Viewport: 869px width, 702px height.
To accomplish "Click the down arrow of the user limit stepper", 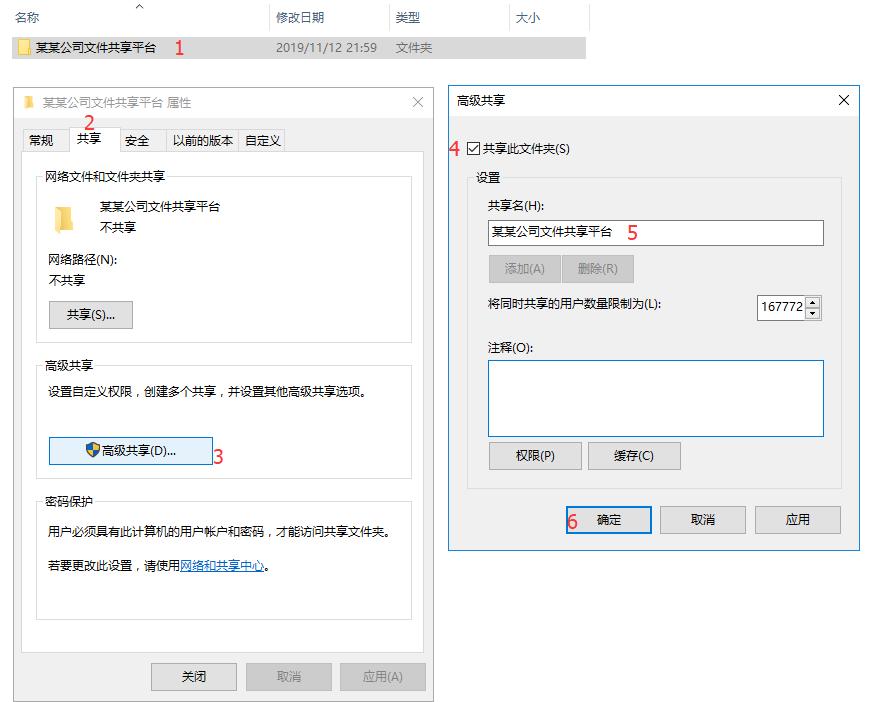I will pos(813,312).
